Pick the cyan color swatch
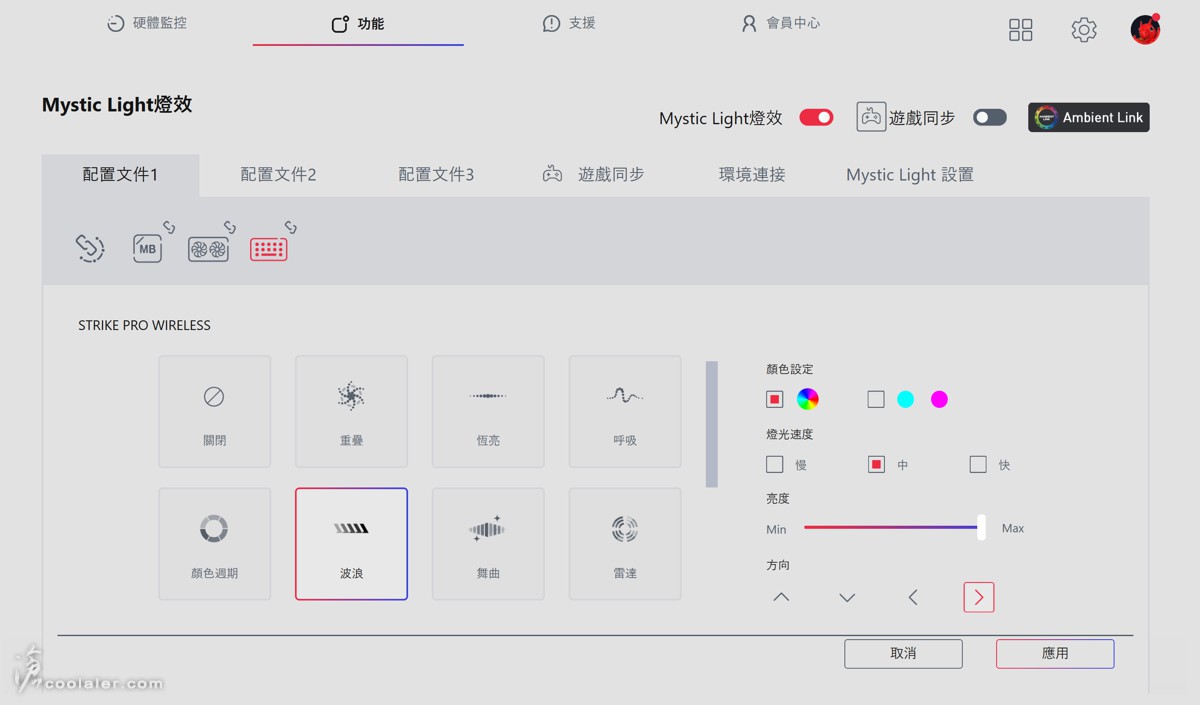This screenshot has width=1200, height=705. coord(905,399)
